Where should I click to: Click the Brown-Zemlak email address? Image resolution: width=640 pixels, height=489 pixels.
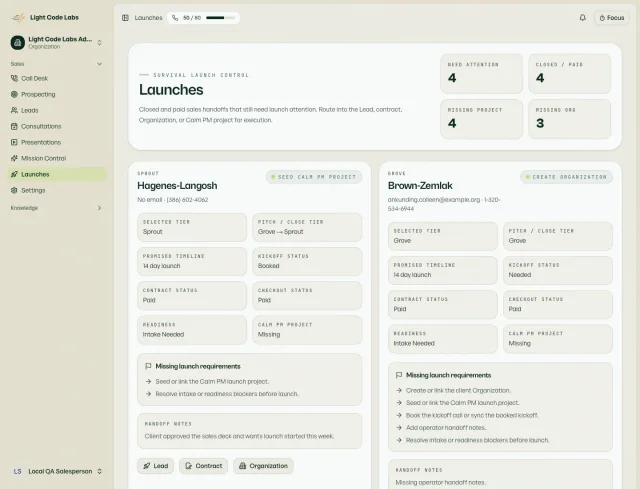434,200
